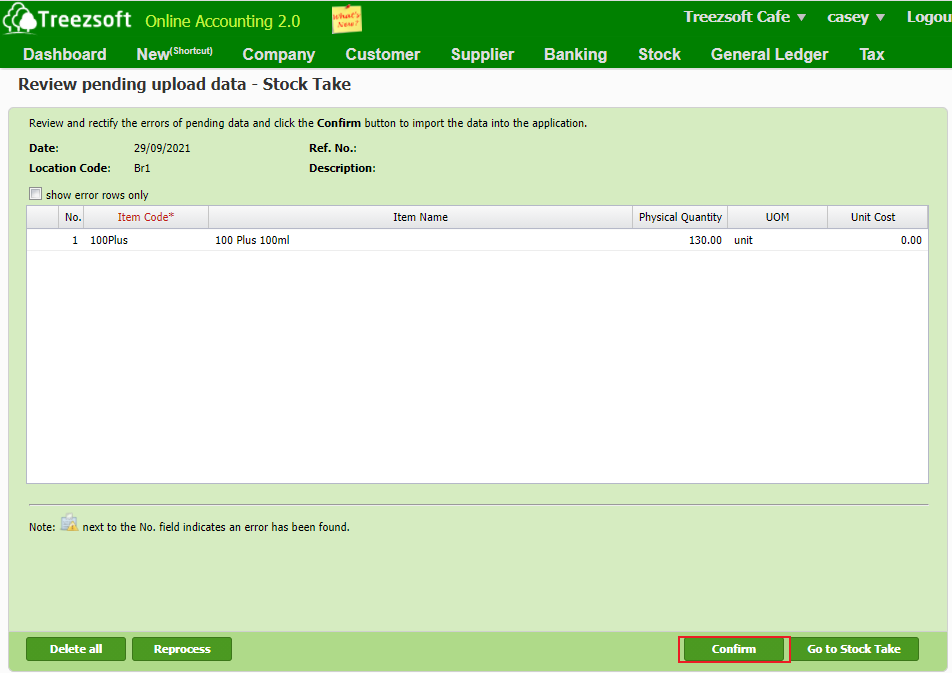Open the New (Shortcut) menu
This screenshot has height=673, width=952.
[174, 54]
